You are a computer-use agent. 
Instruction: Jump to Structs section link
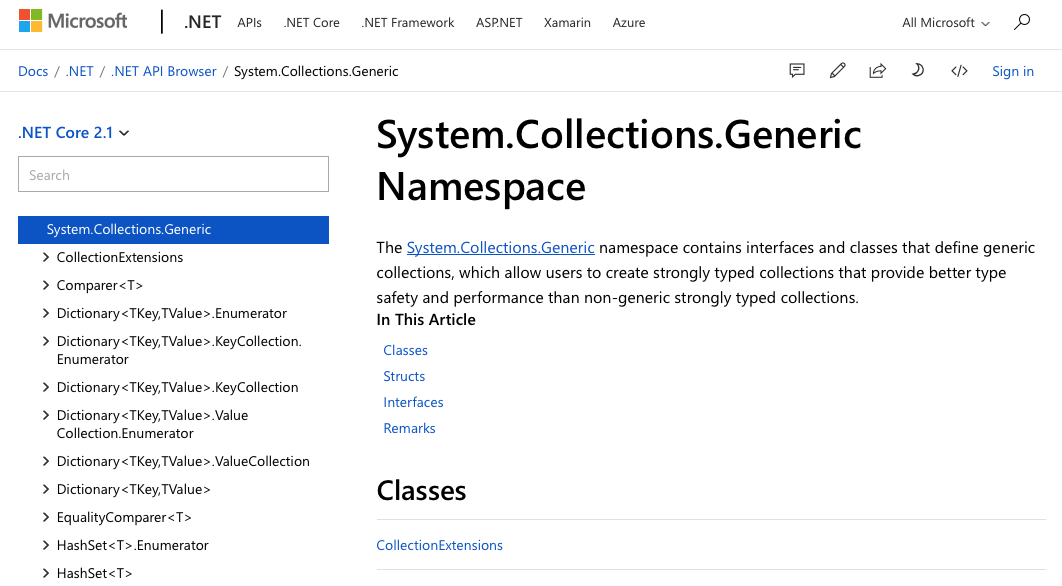[404, 376]
